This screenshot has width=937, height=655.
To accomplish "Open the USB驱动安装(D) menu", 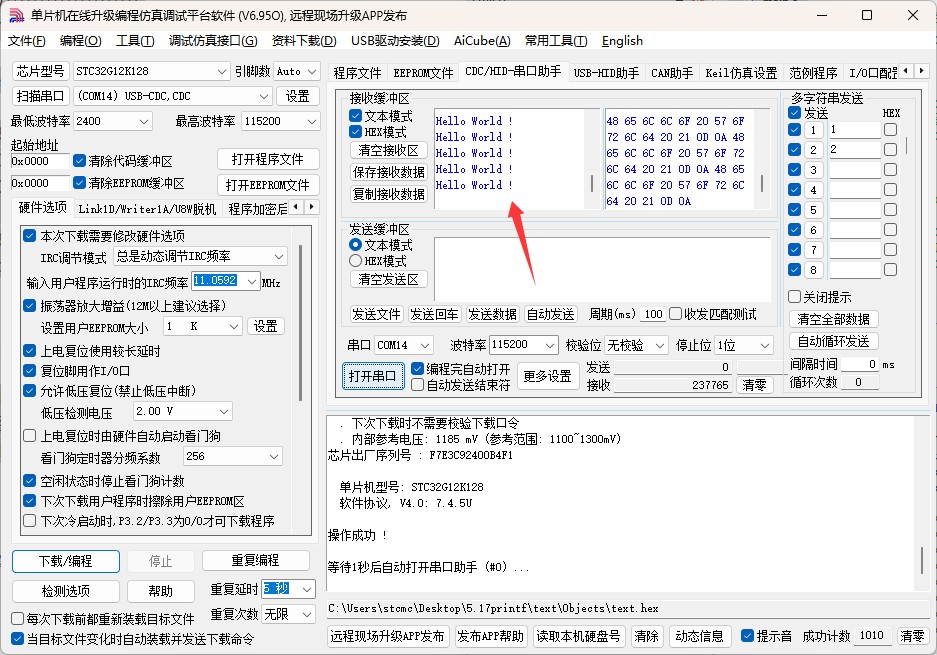I will click(395, 41).
